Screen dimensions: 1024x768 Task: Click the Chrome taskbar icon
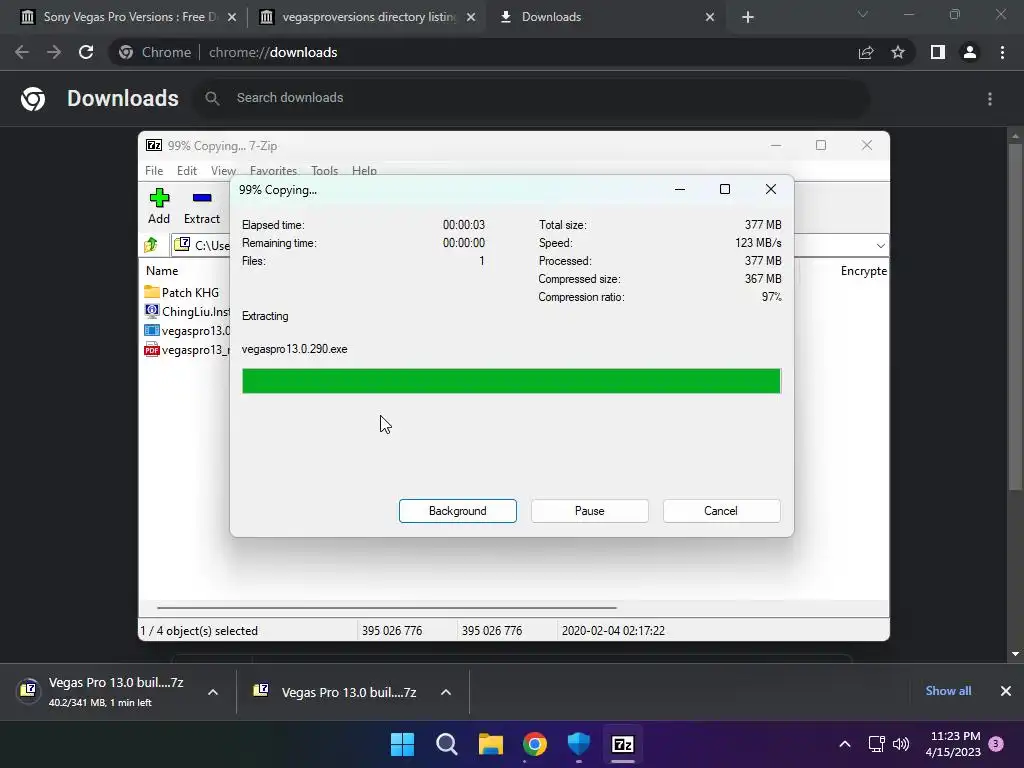[x=535, y=744]
